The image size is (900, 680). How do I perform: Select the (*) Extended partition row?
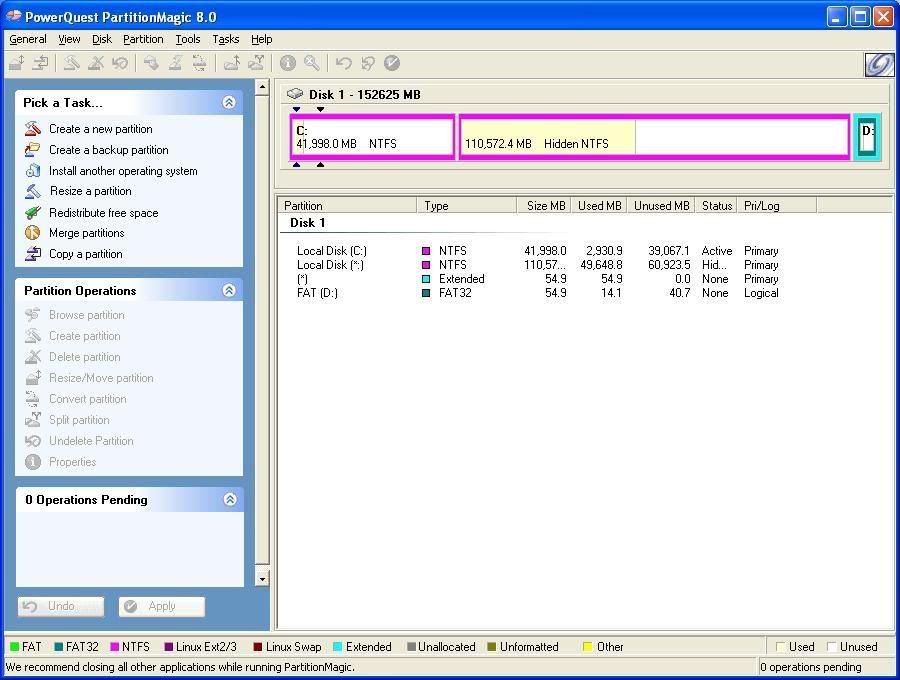pyautogui.click(x=537, y=279)
